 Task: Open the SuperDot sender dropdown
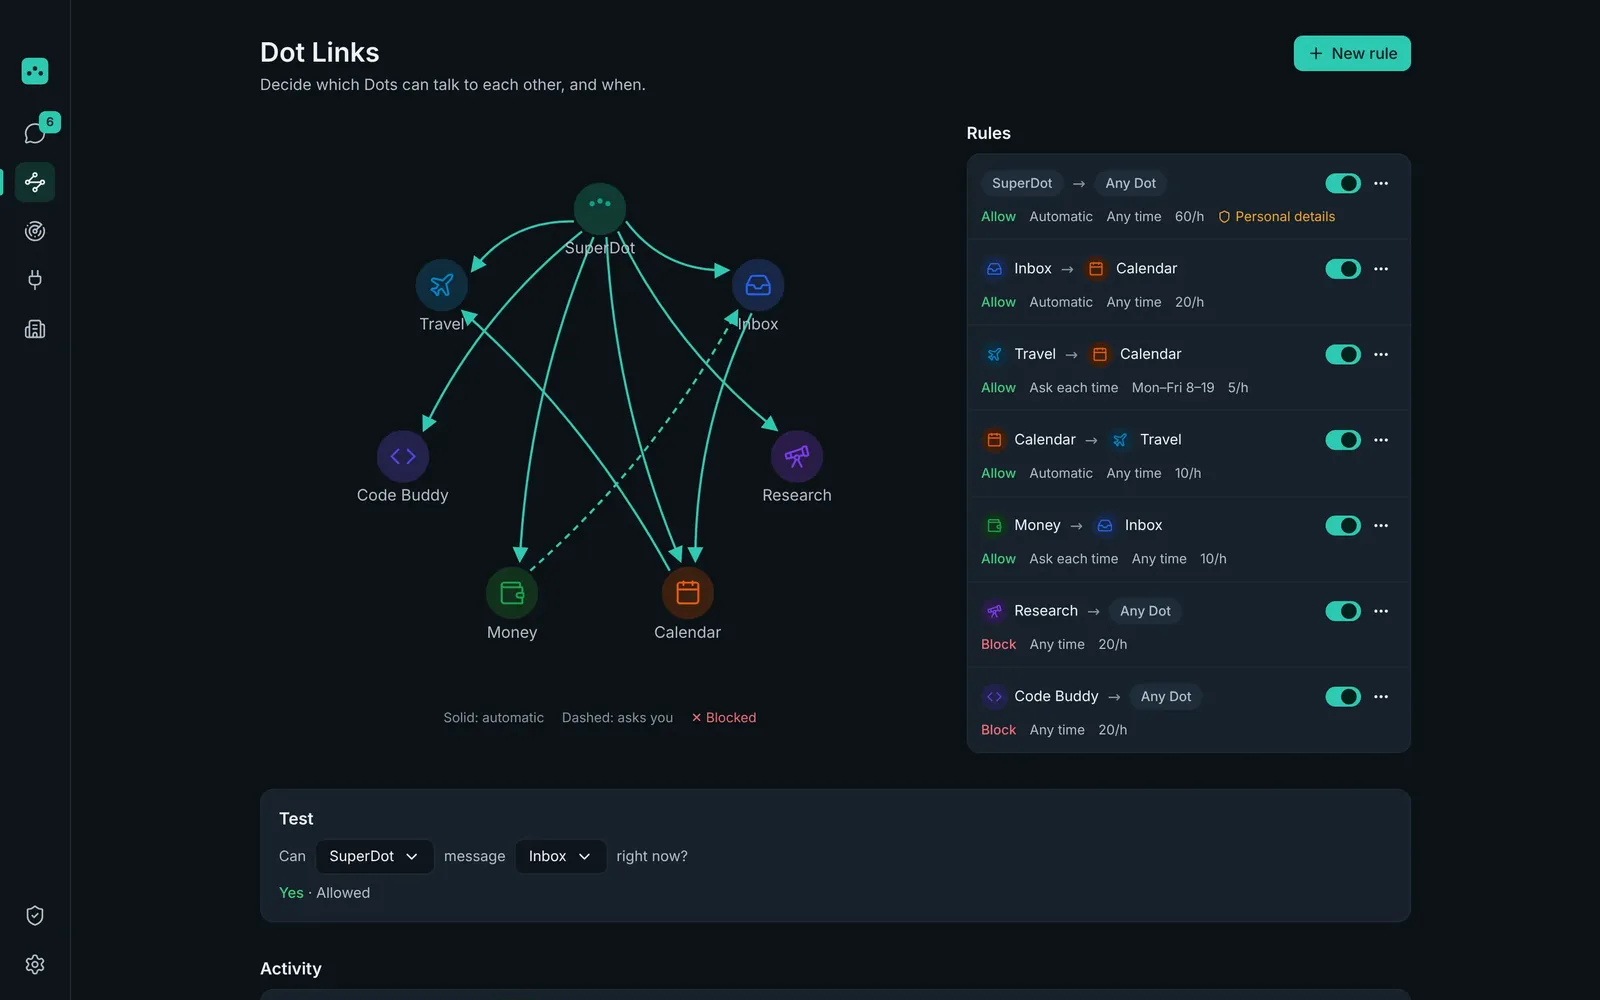click(375, 856)
